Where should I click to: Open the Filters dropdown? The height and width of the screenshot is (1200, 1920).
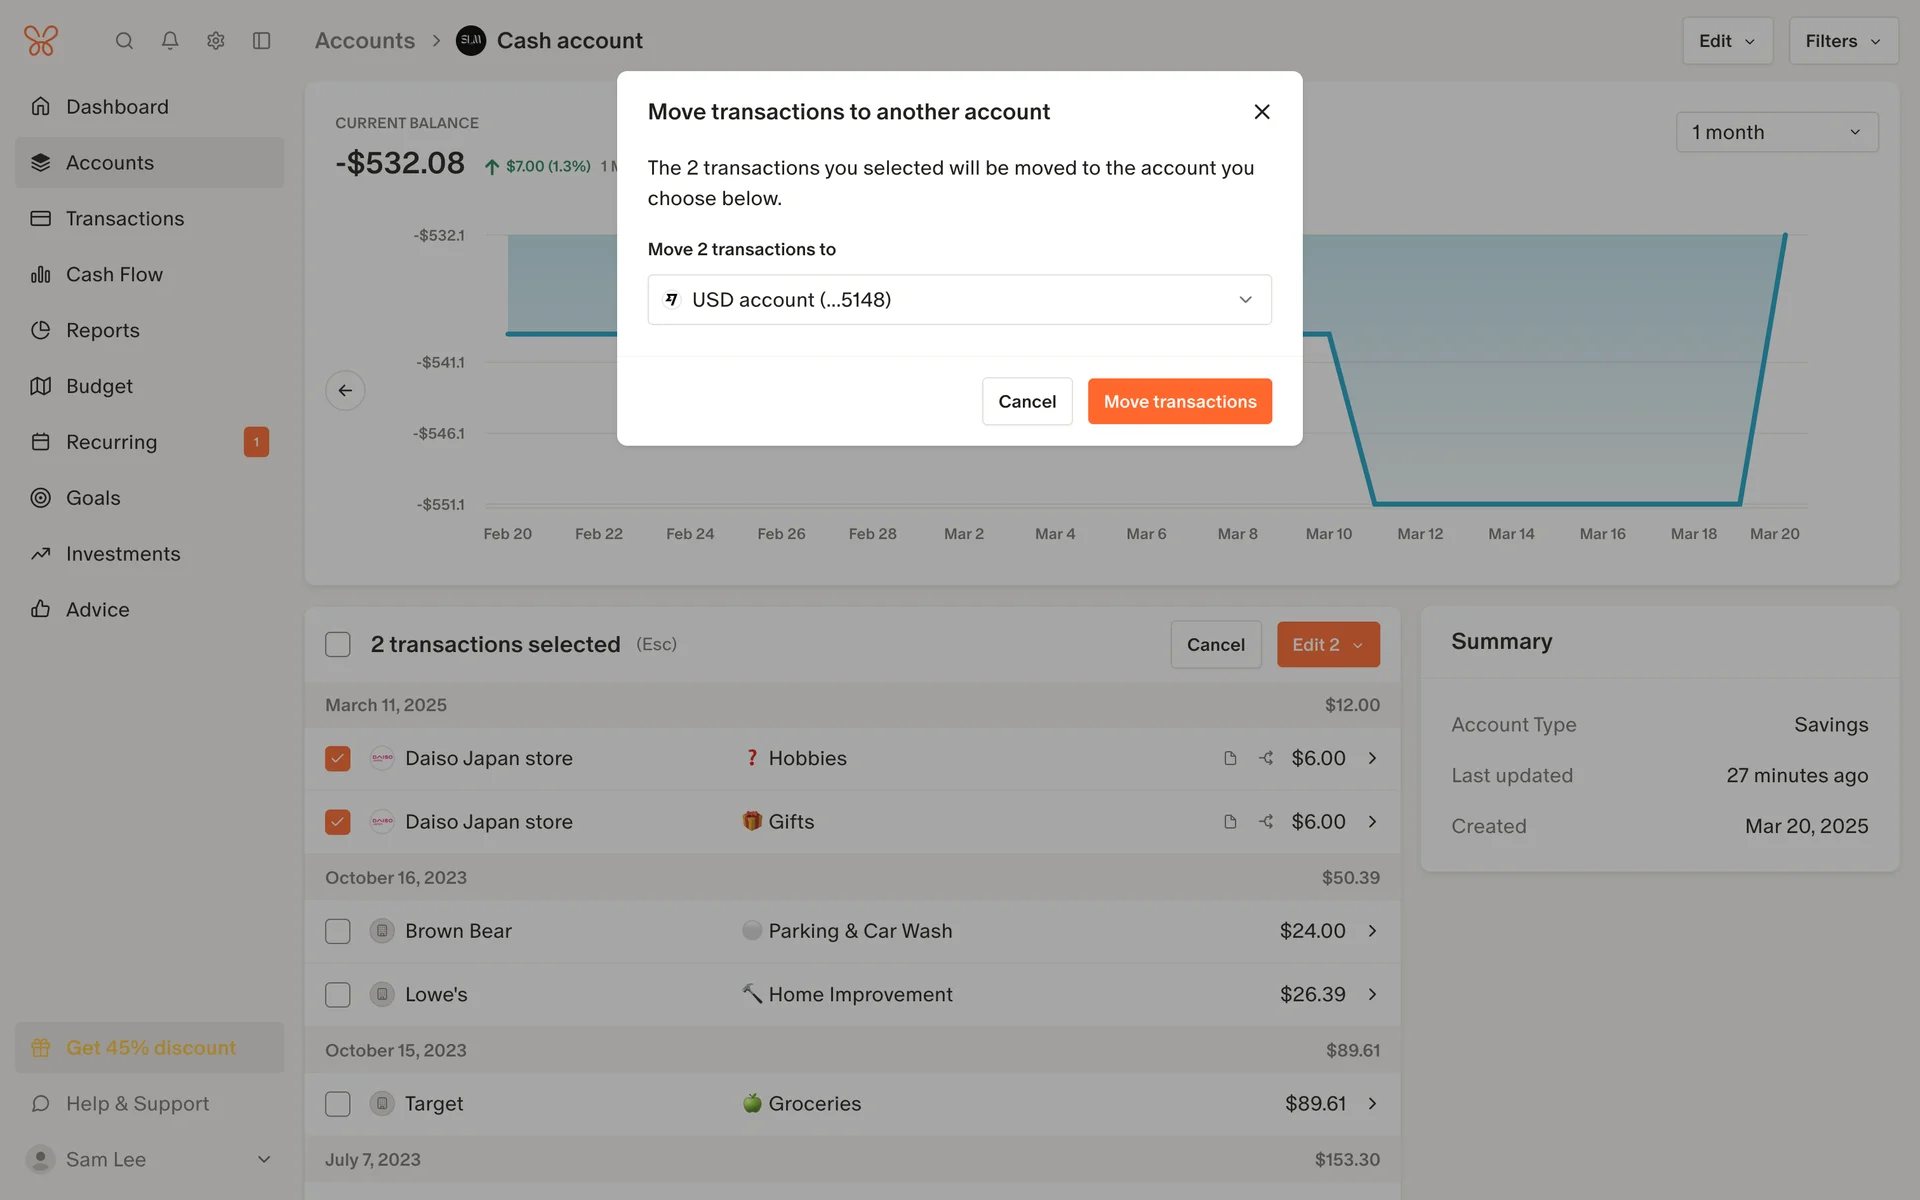pos(1842,41)
